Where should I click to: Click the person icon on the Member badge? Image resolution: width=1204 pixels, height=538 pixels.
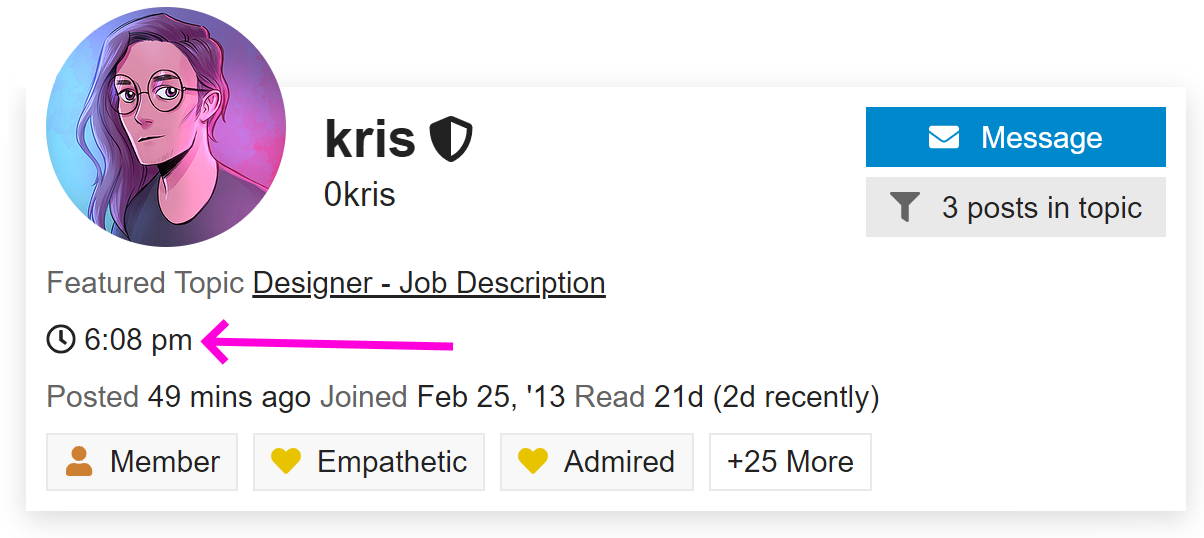tap(79, 462)
